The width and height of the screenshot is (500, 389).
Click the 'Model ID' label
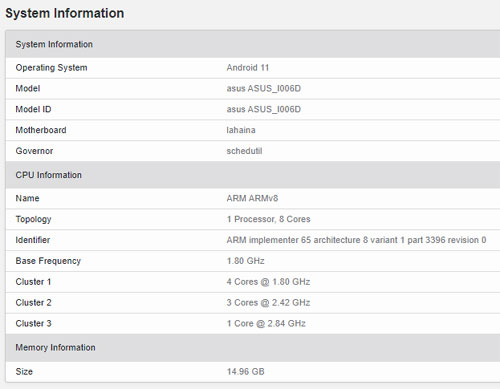click(x=33, y=109)
